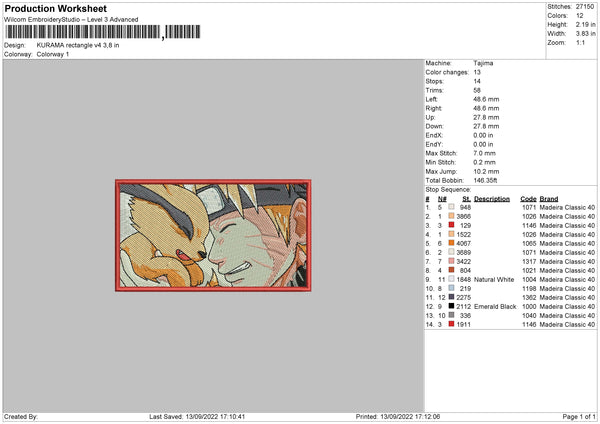Click the cream swatch in the 3689 row
Viewport: 600px width, 424px height.
pos(452,252)
